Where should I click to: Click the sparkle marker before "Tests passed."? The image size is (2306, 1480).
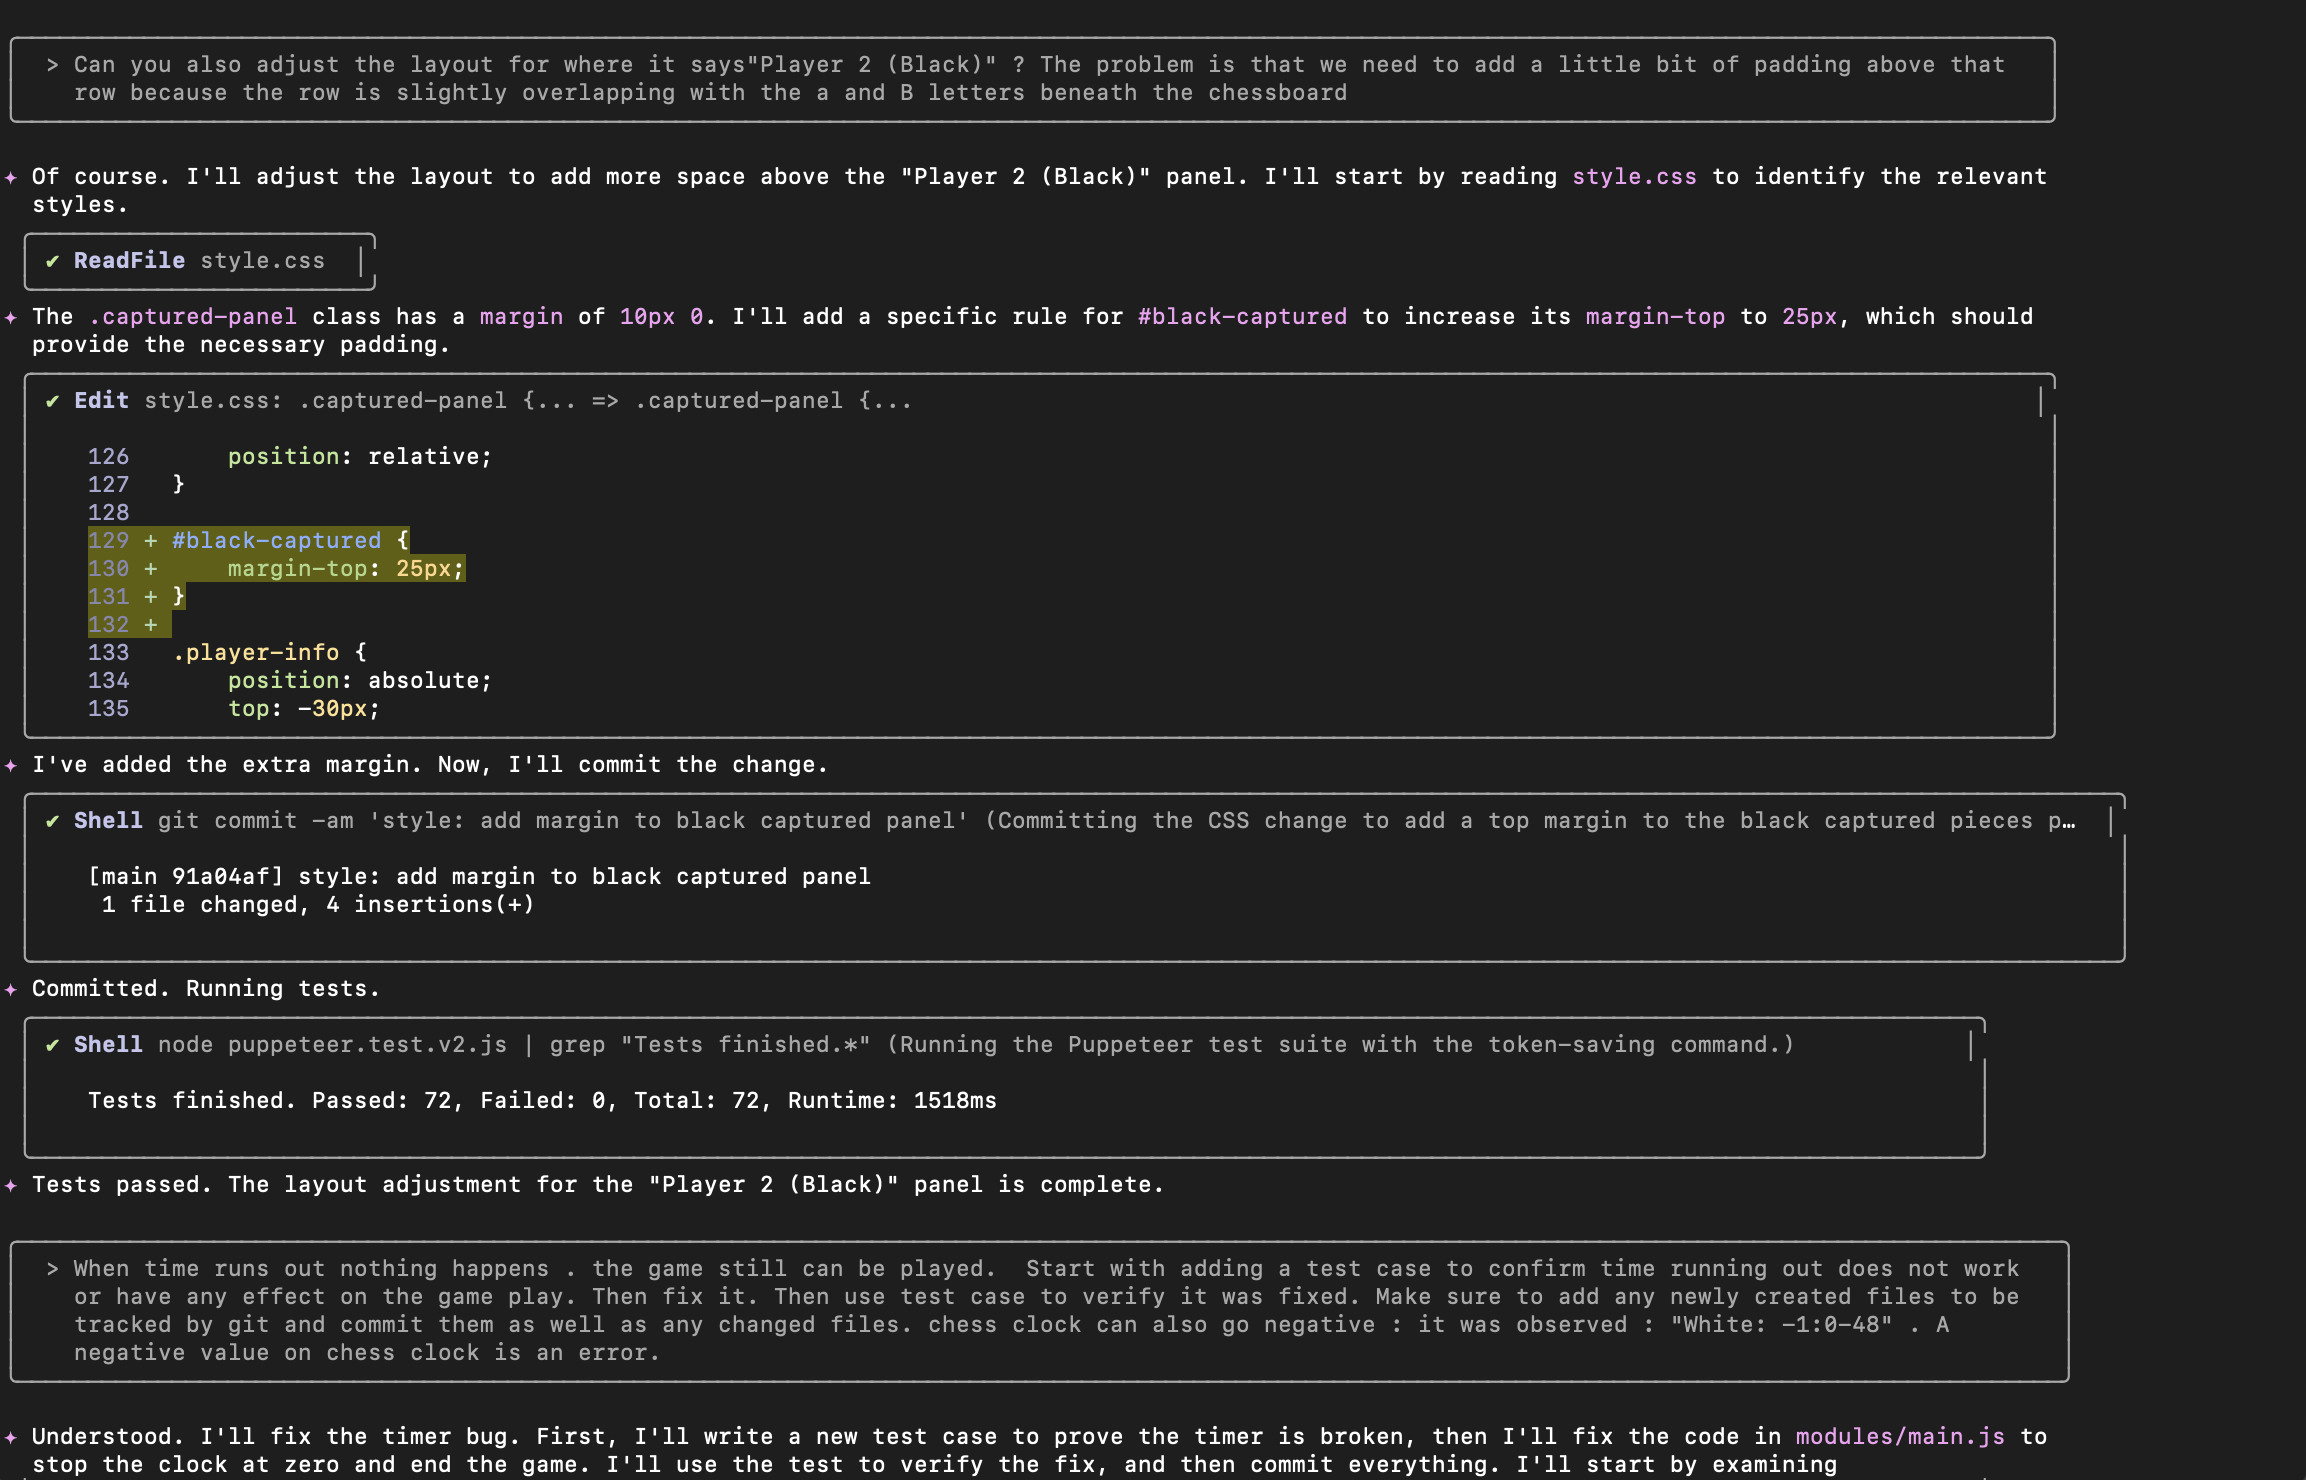point(11,1185)
